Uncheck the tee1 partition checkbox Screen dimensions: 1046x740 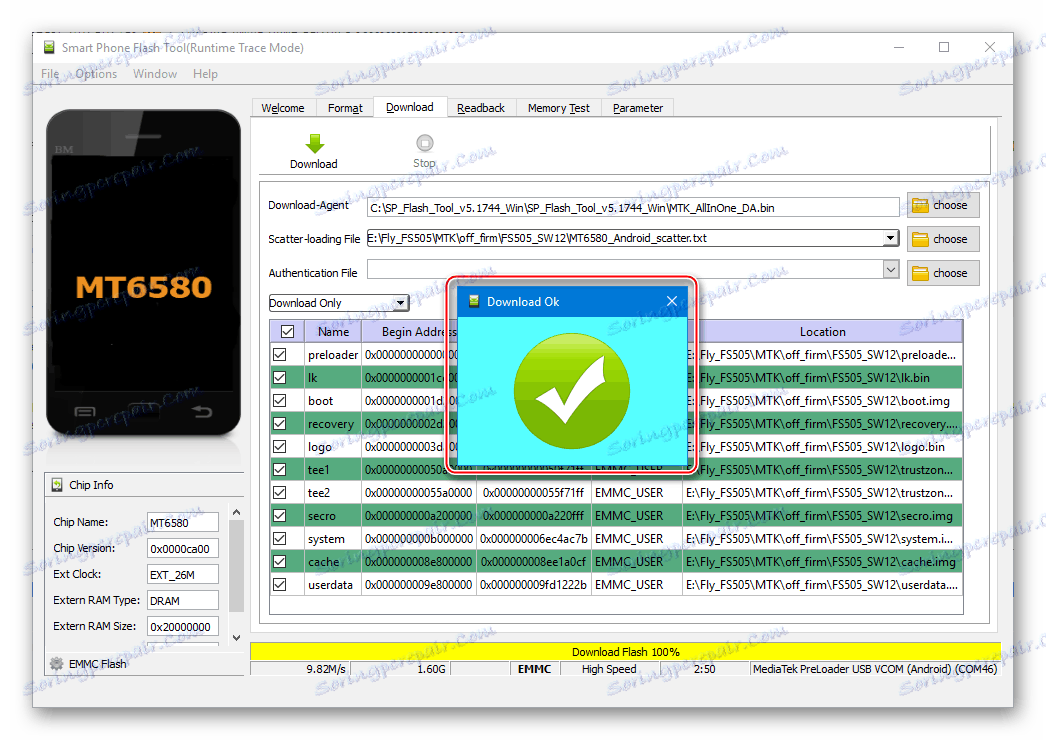point(280,470)
